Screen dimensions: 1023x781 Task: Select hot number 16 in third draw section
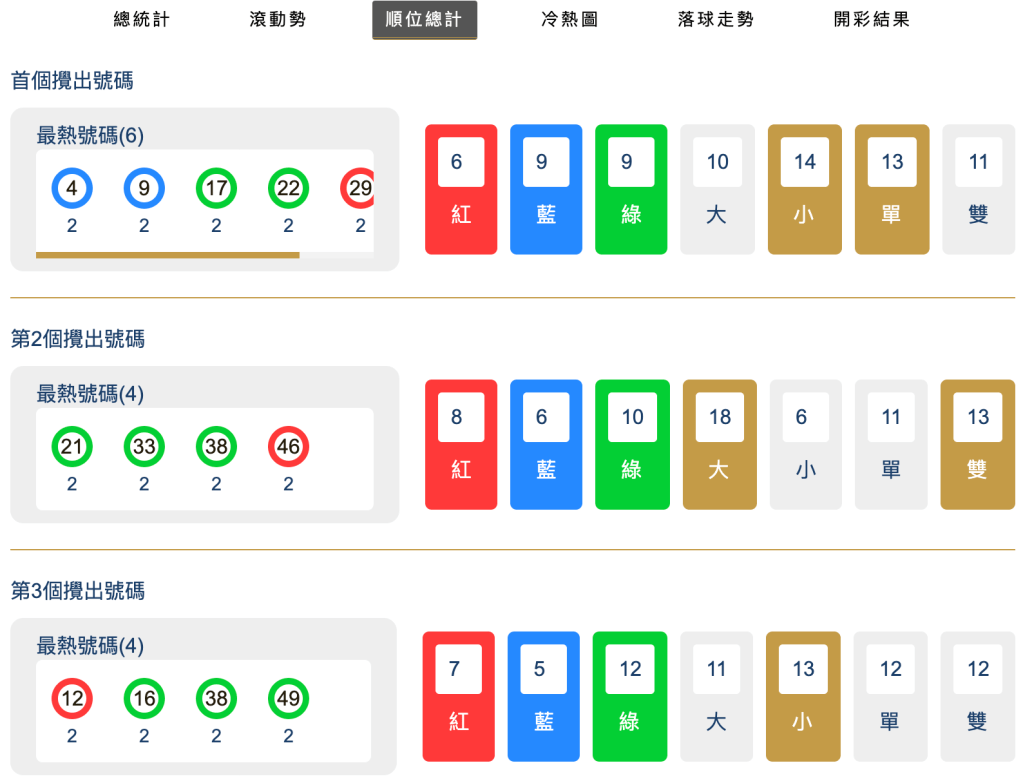tap(143, 698)
